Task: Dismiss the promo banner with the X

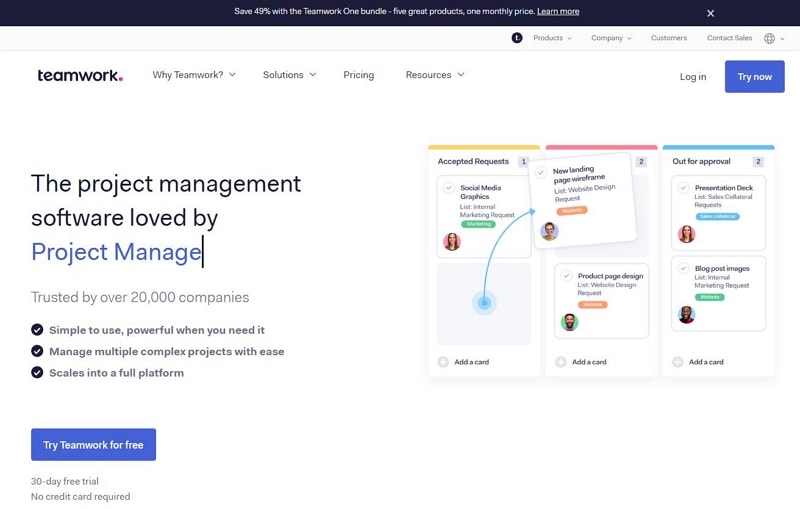Action: (x=710, y=13)
